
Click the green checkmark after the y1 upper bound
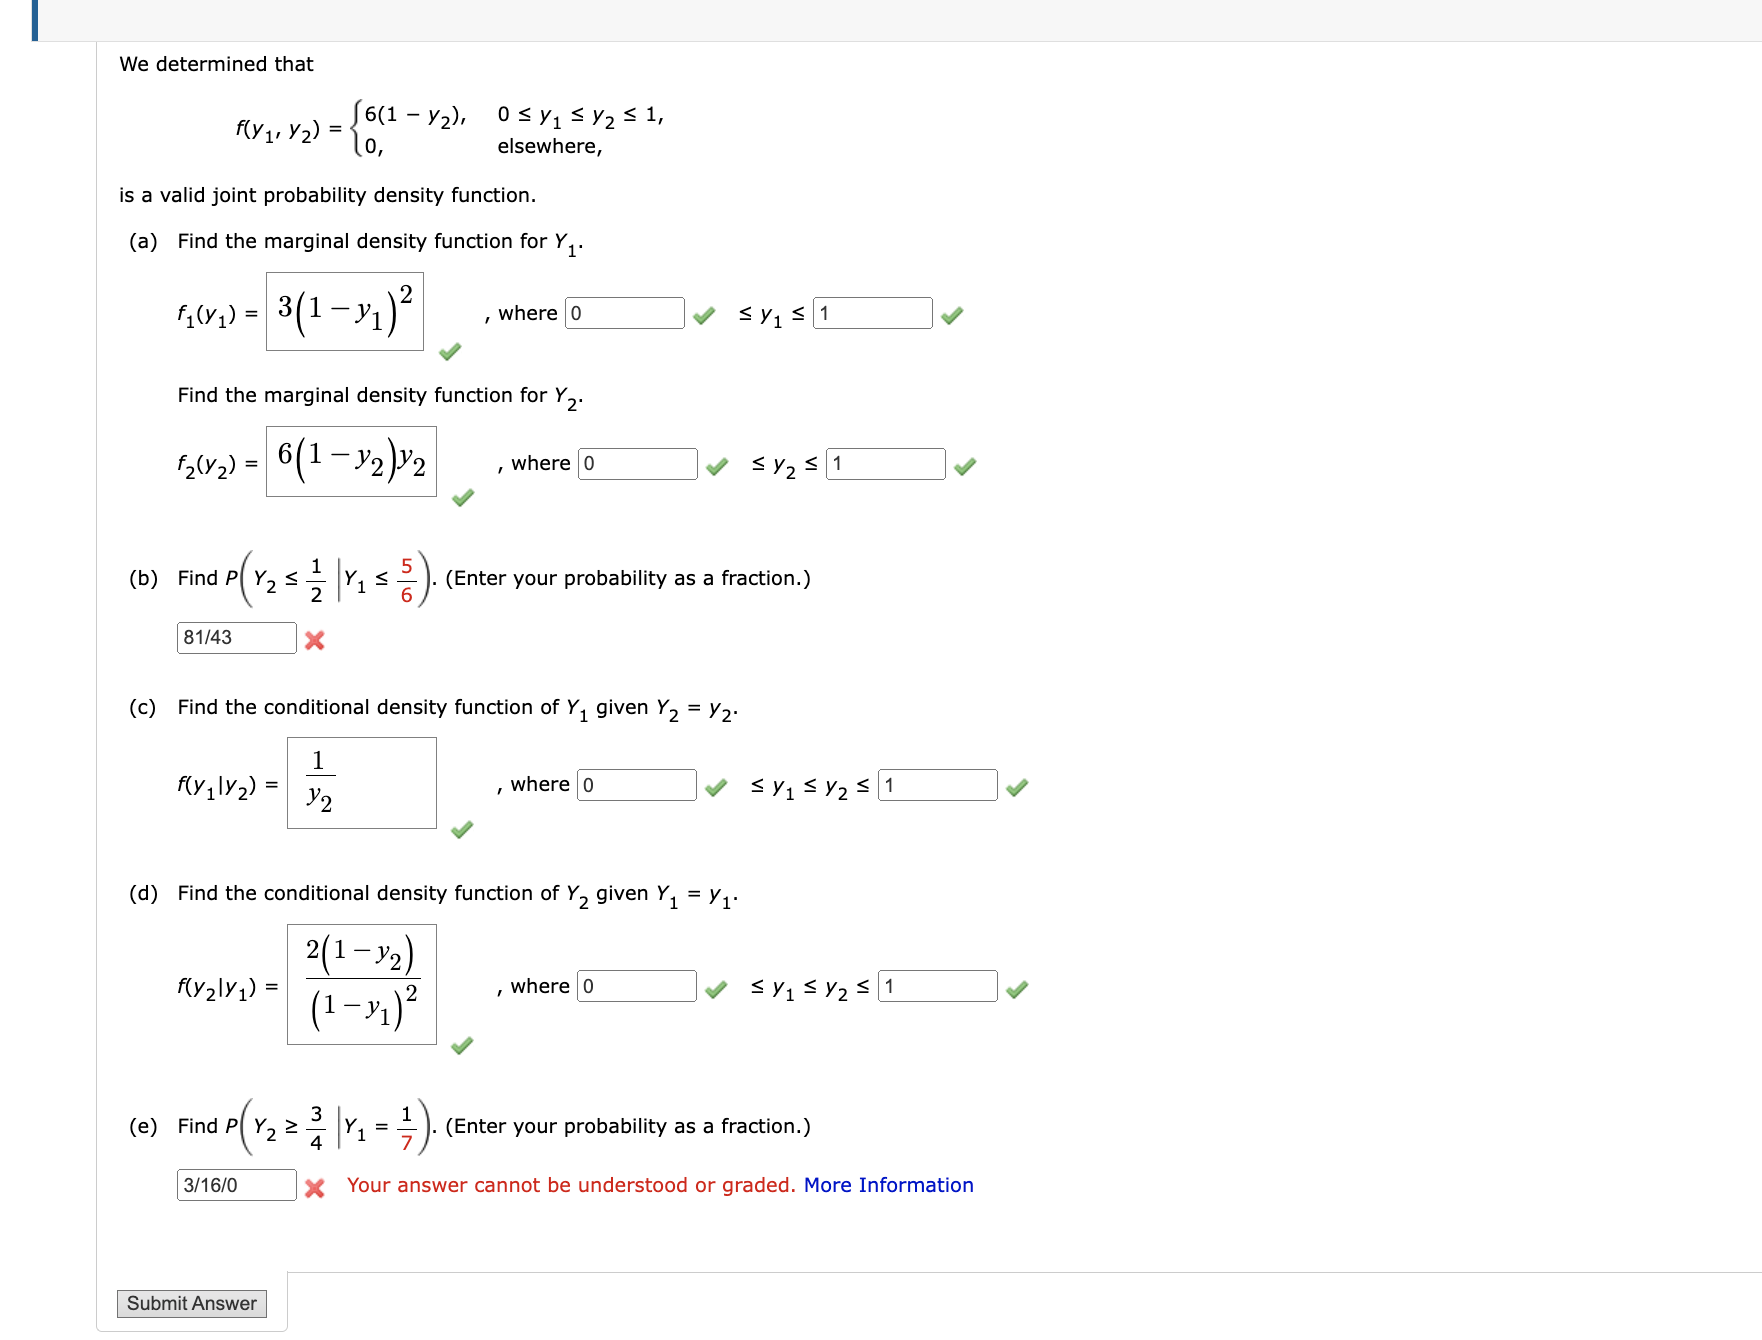click(952, 314)
